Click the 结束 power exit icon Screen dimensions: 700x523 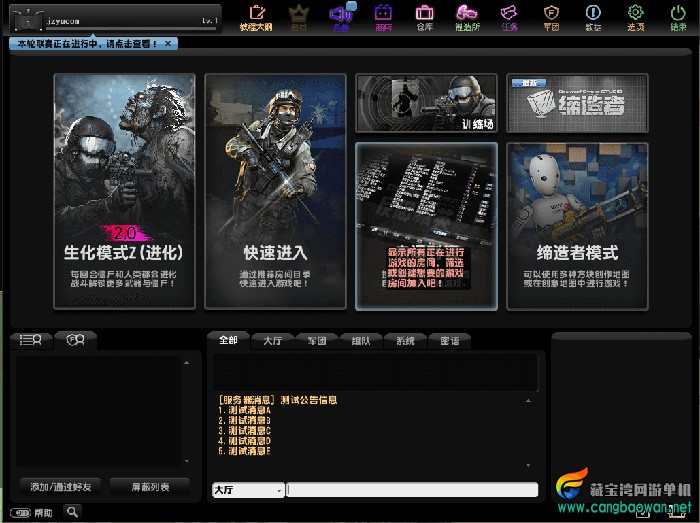[x=677, y=17]
